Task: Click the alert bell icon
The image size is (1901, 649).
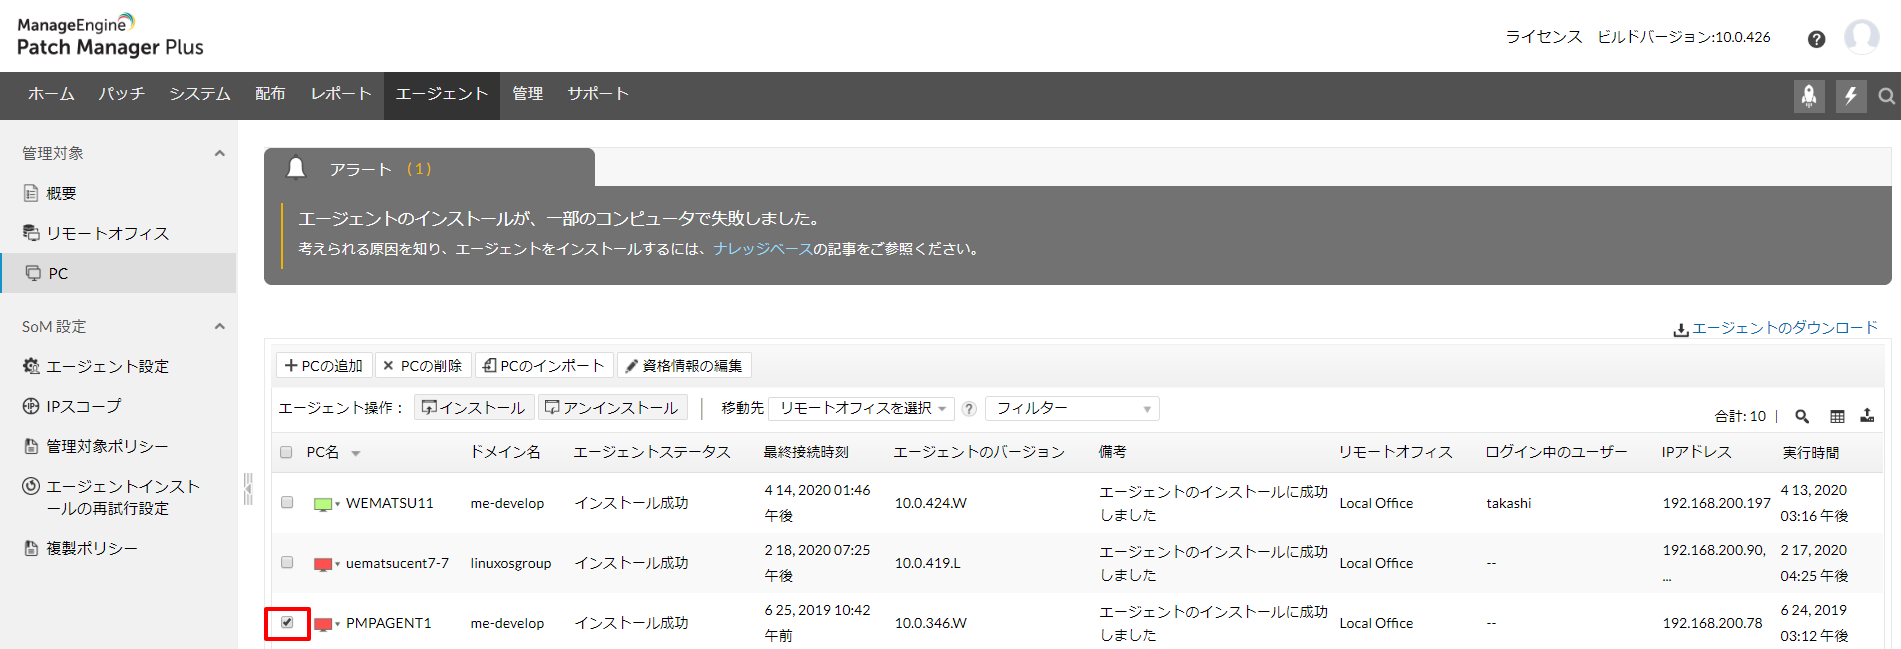Action: 296,168
